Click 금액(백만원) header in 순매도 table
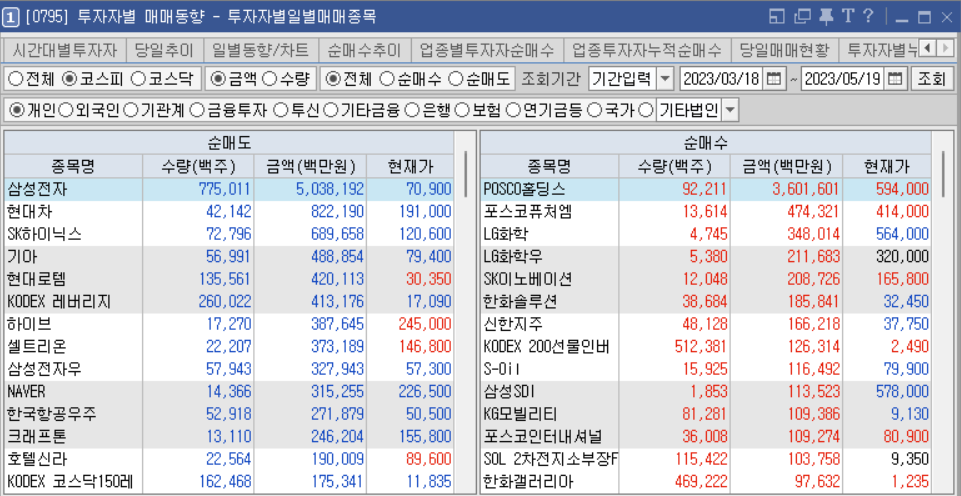961x496 pixels. 310,166
